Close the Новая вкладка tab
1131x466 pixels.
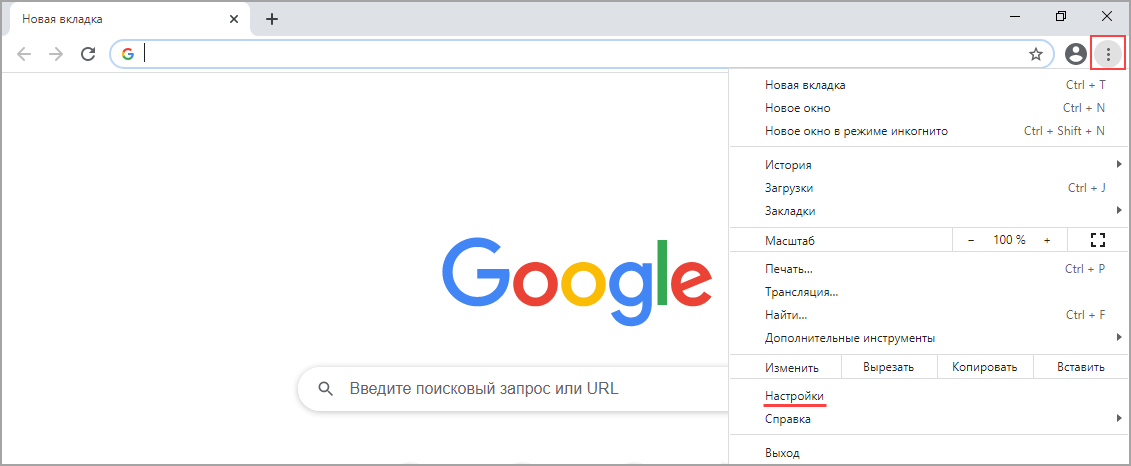tap(234, 19)
